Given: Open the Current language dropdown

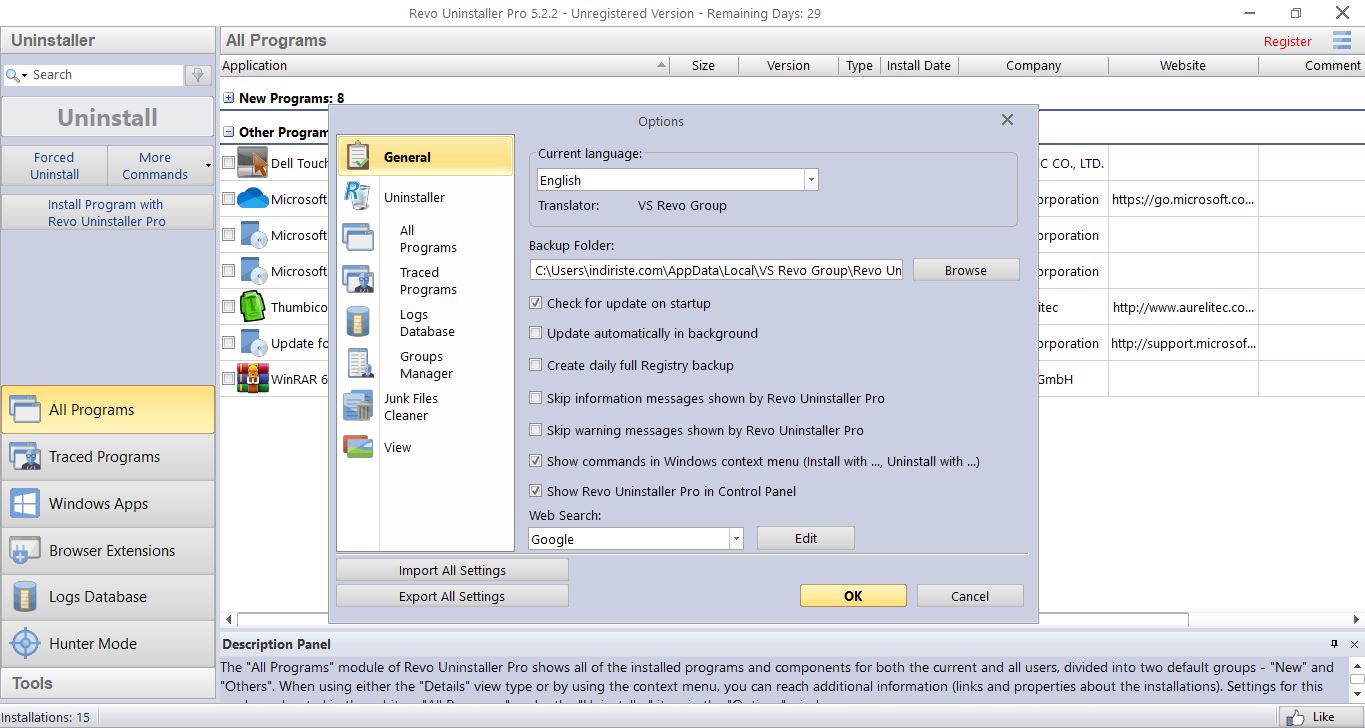Looking at the screenshot, I should coord(811,180).
